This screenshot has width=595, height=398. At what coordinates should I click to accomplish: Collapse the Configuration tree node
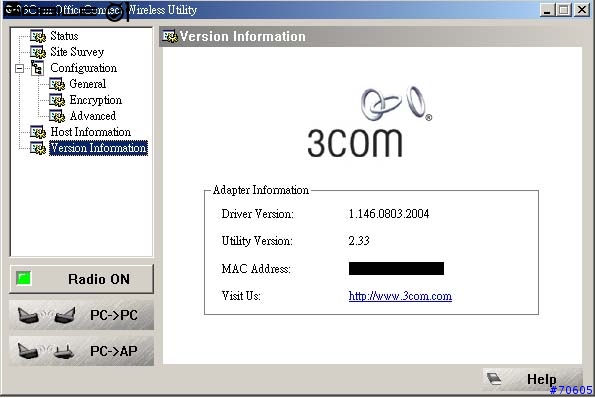(x=19, y=68)
